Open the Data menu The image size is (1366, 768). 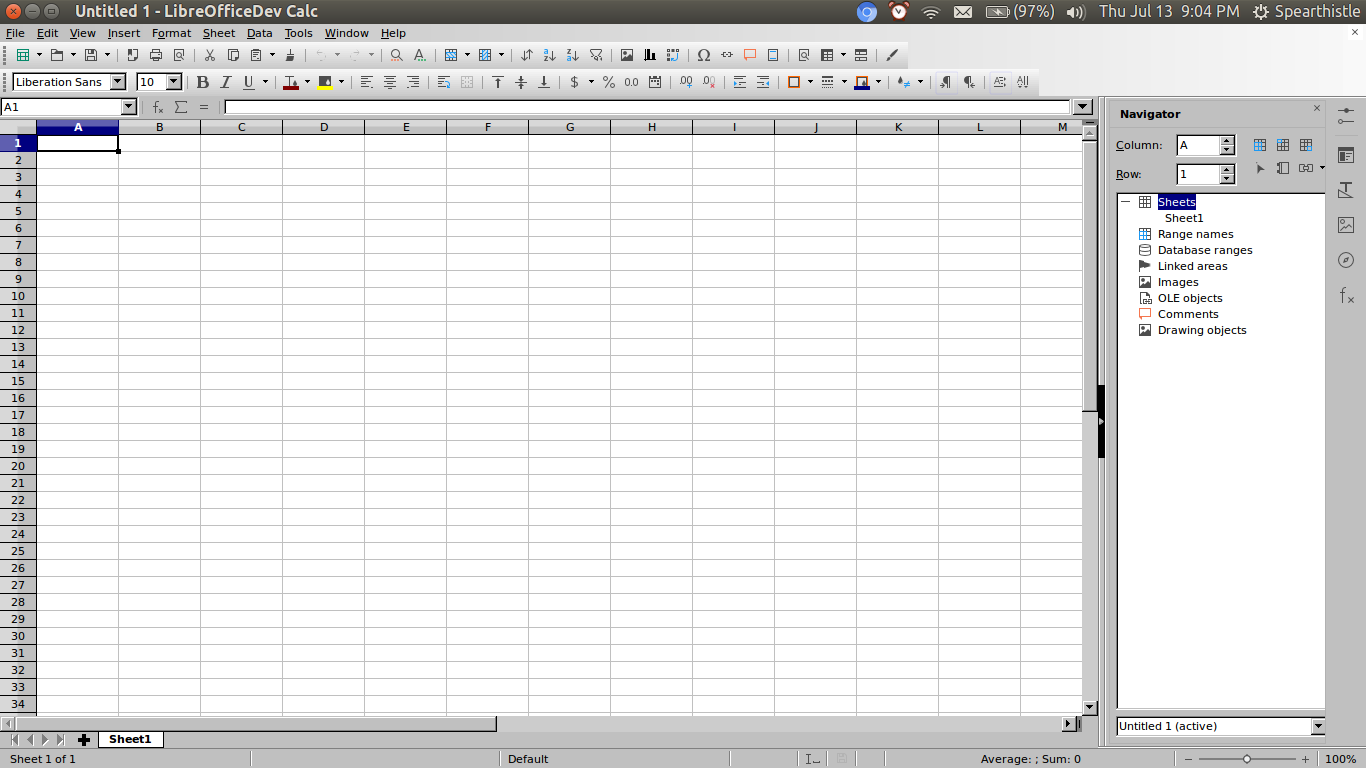click(260, 33)
